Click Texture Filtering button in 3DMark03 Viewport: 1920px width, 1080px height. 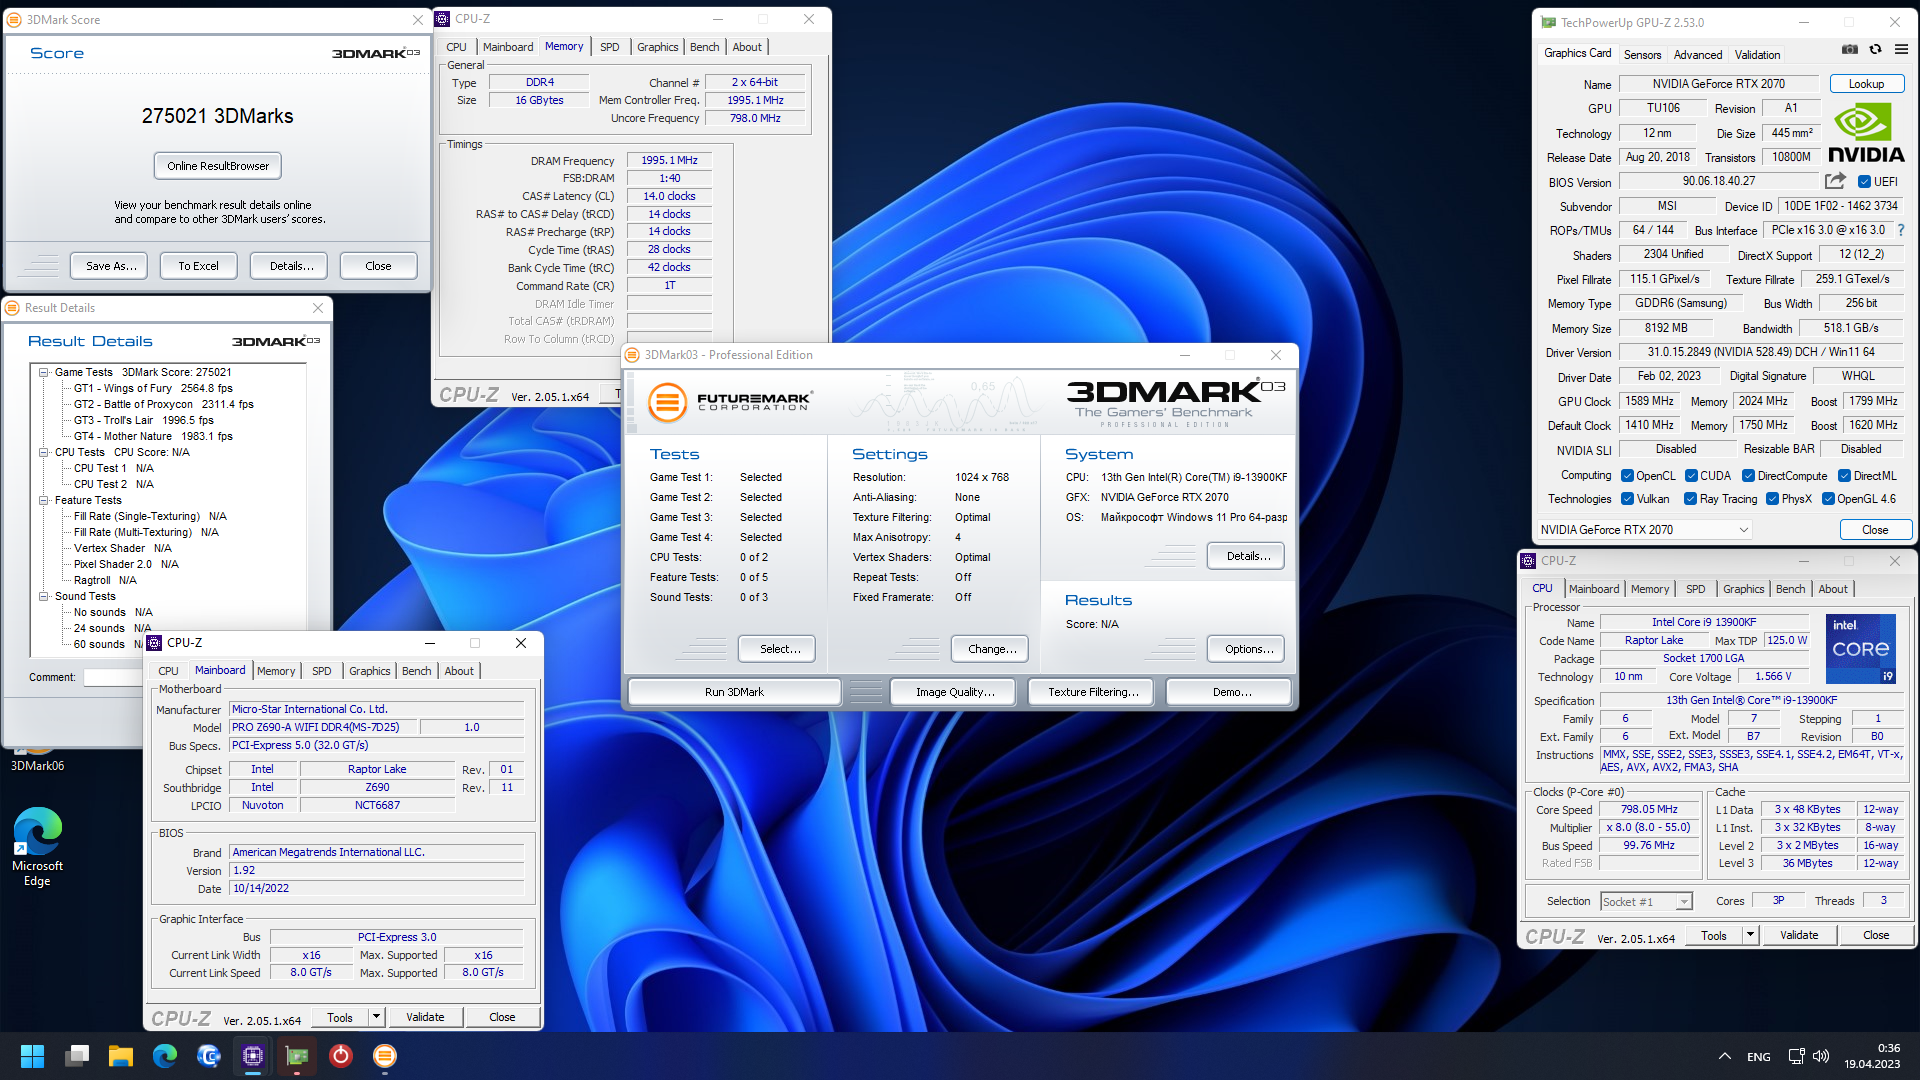tap(1093, 692)
